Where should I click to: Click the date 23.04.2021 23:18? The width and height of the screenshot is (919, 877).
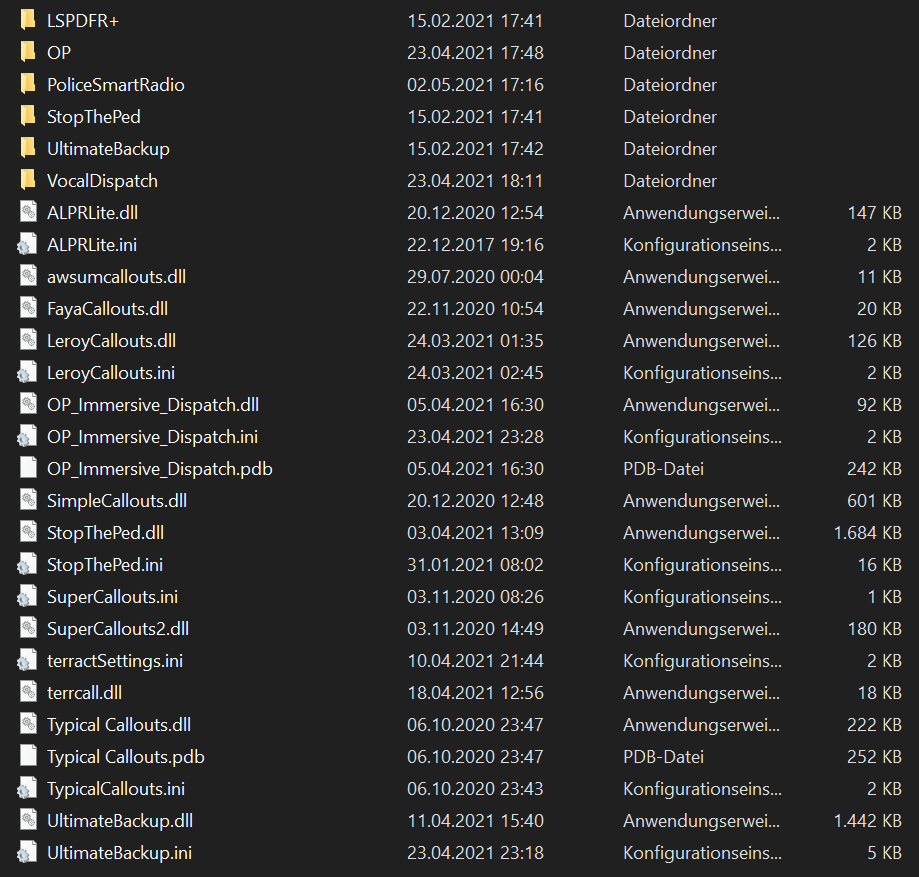click(x=475, y=852)
